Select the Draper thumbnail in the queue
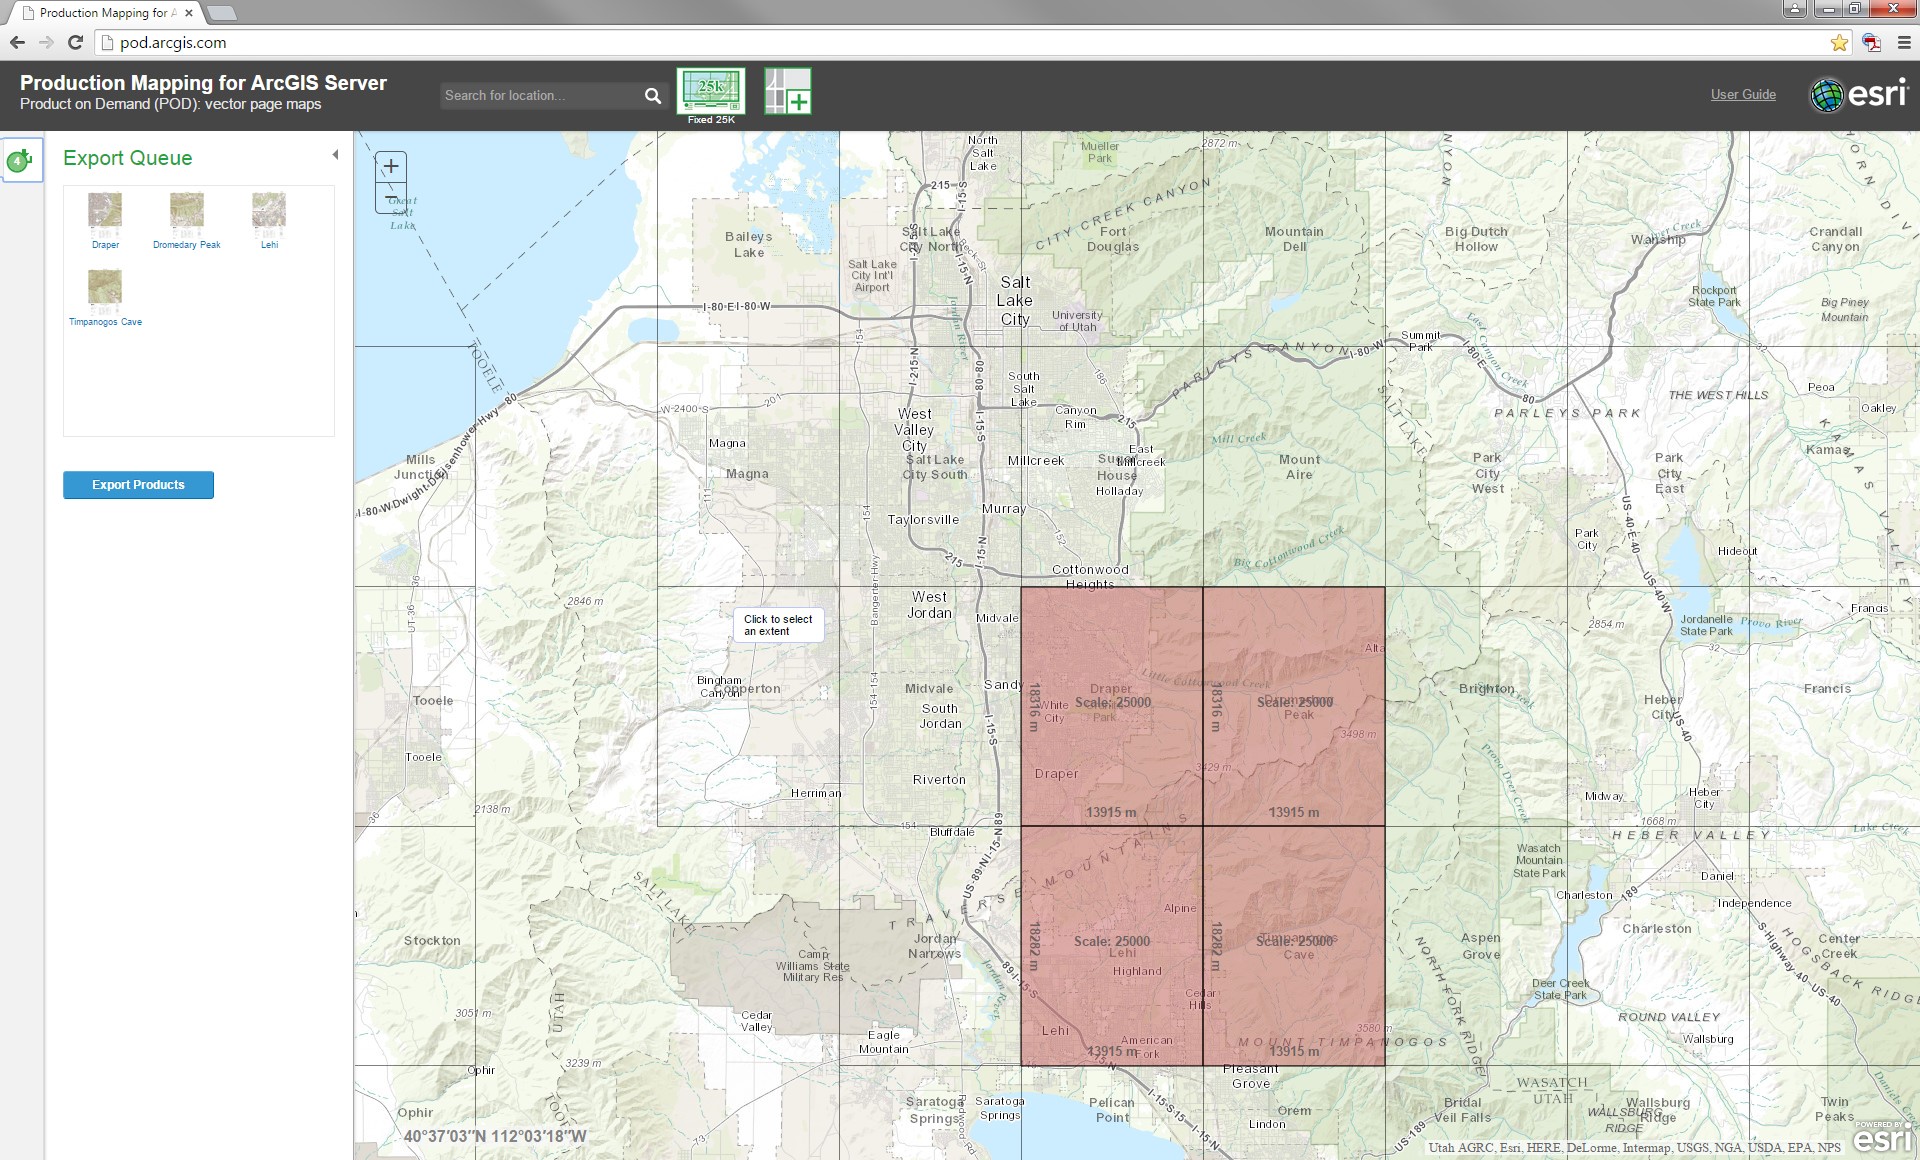This screenshot has height=1160, width=1920. coord(105,211)
